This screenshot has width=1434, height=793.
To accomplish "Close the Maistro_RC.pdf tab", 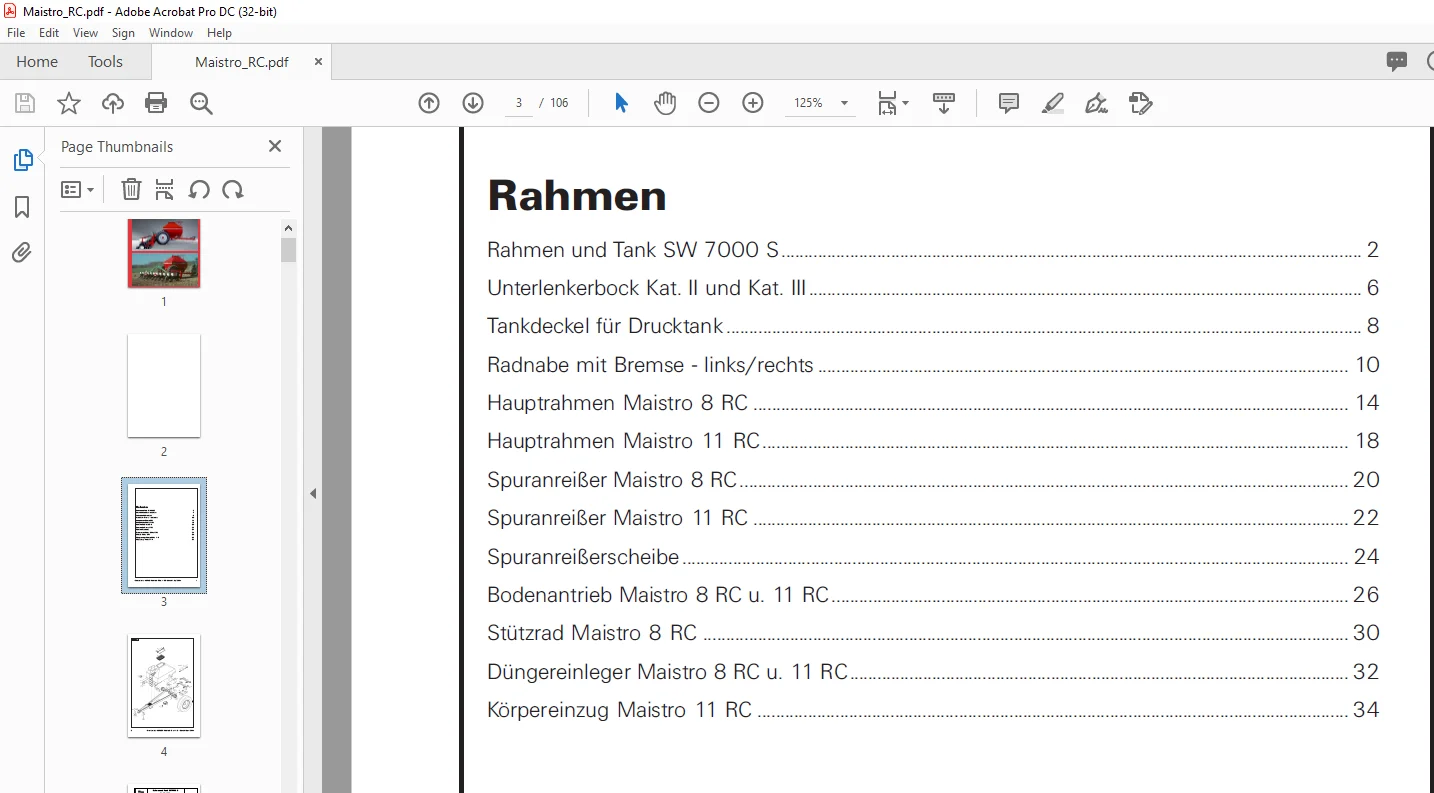I will [x=318, y=62].
